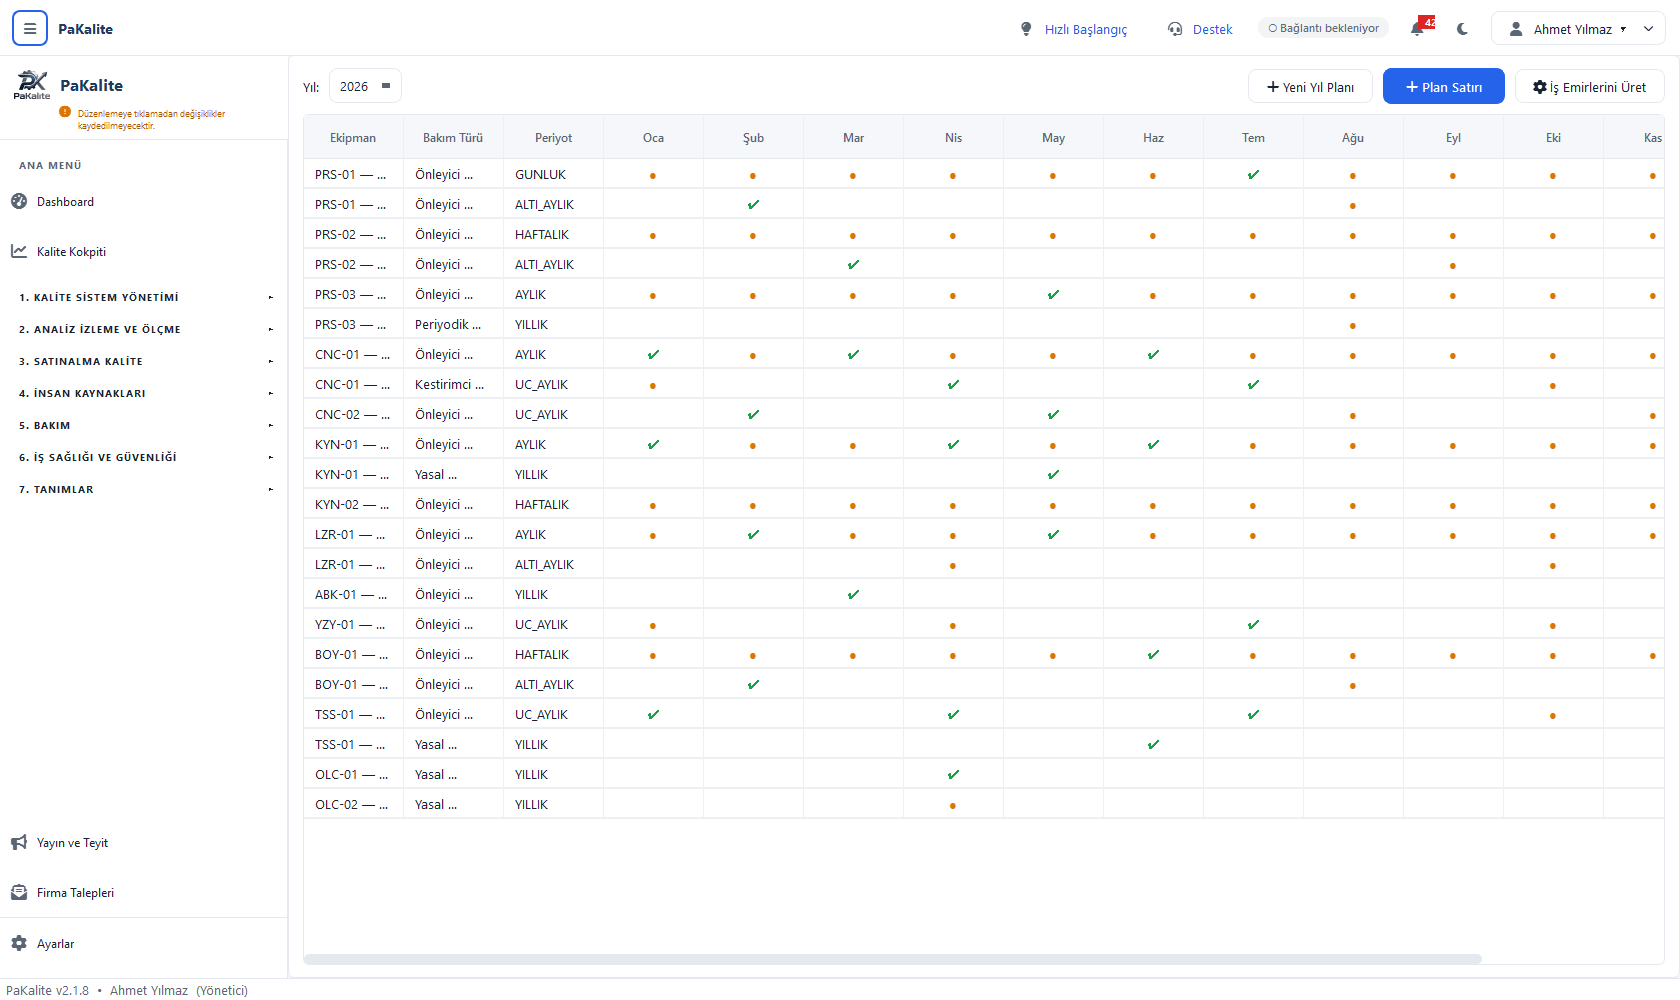Expand 5. BAKIM menu section
Screen dimensions: 1680x1000
tap(144, 425)
